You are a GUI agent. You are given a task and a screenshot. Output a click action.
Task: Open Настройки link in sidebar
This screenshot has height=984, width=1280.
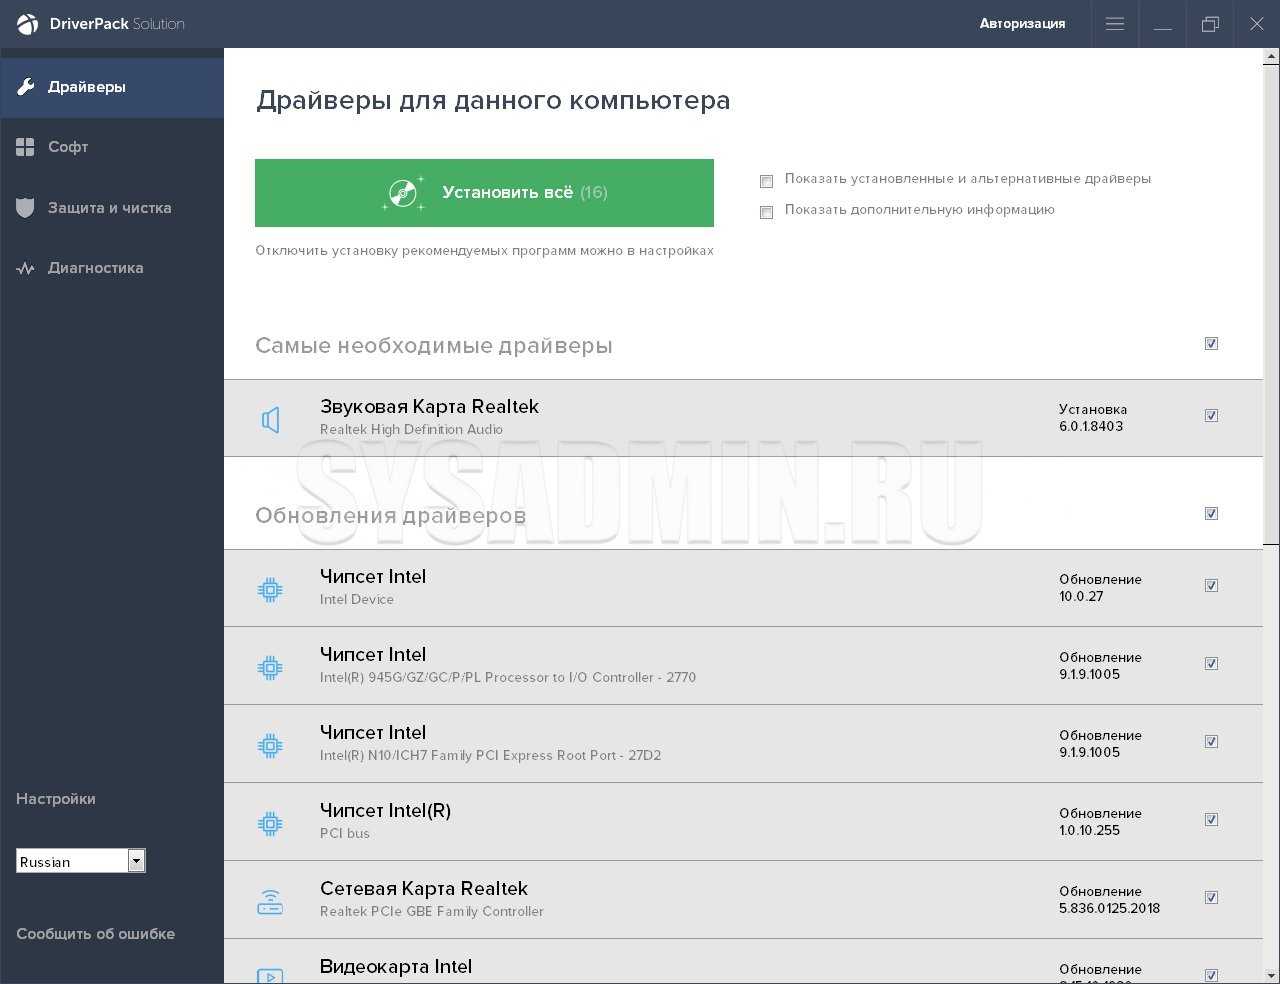click(x=56, y=799)
